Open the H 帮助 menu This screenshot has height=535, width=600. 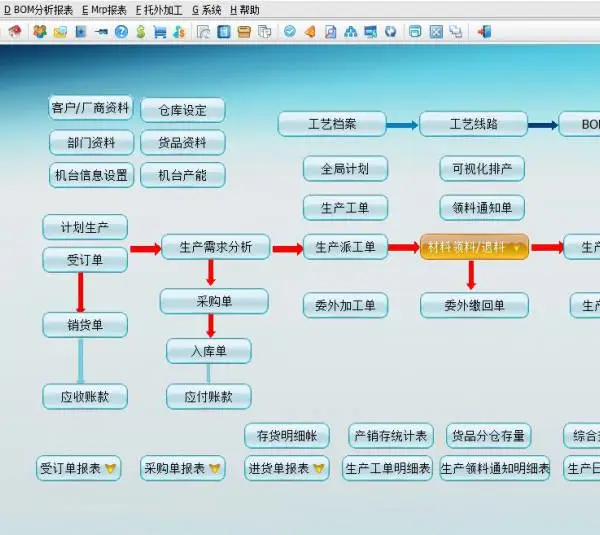point(245,10)
